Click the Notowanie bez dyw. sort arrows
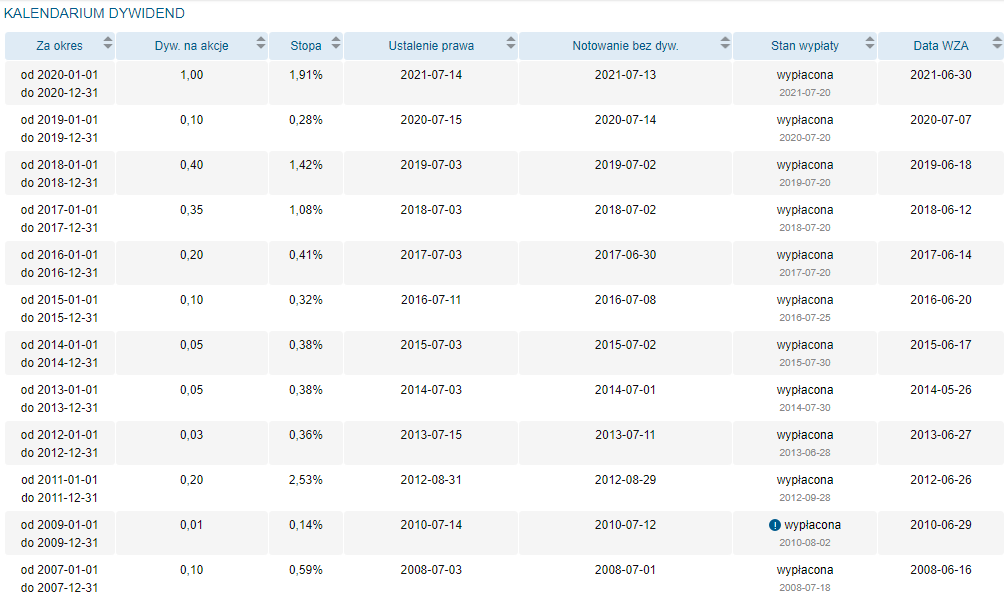The image size is (1004, 605). [725, 43]
